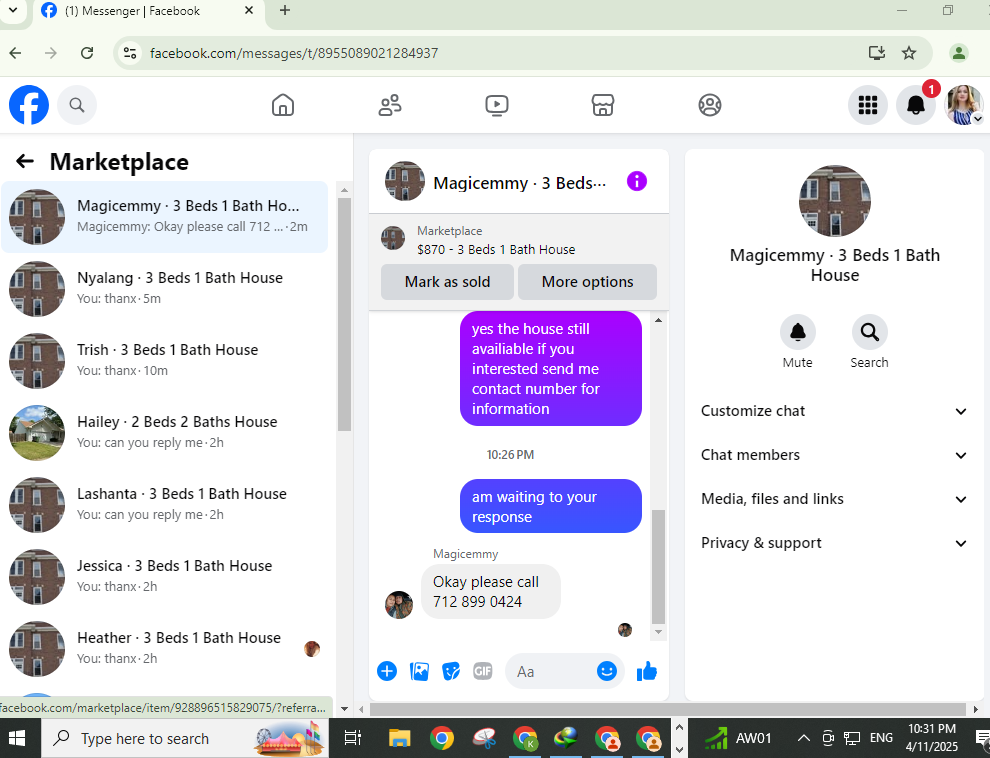Screen dimensions: 990x758
Task: Attach a photo with image icon
Action: click(419, 671)
